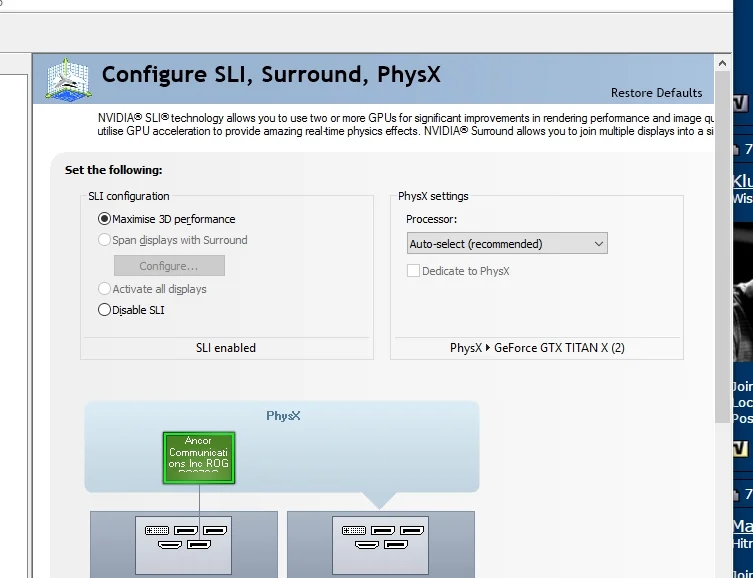Click the scrollbar up arrow
This screenshot has width=753, height=578.
click(722, 63)
